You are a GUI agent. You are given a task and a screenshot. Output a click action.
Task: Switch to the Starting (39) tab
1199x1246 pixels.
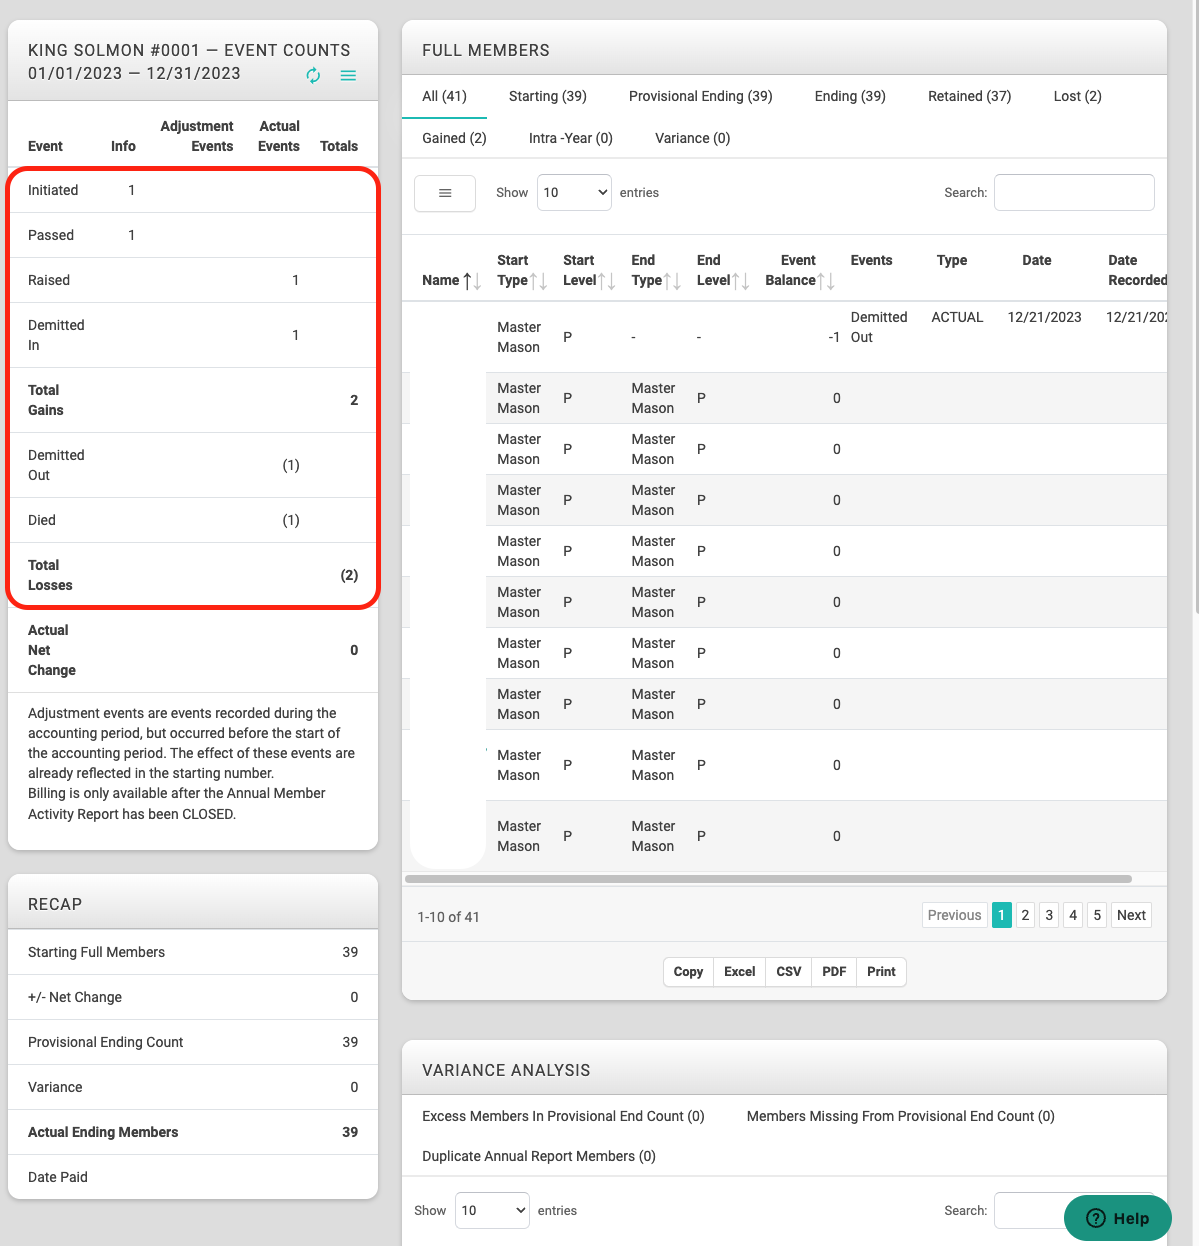tap(548, 96)
